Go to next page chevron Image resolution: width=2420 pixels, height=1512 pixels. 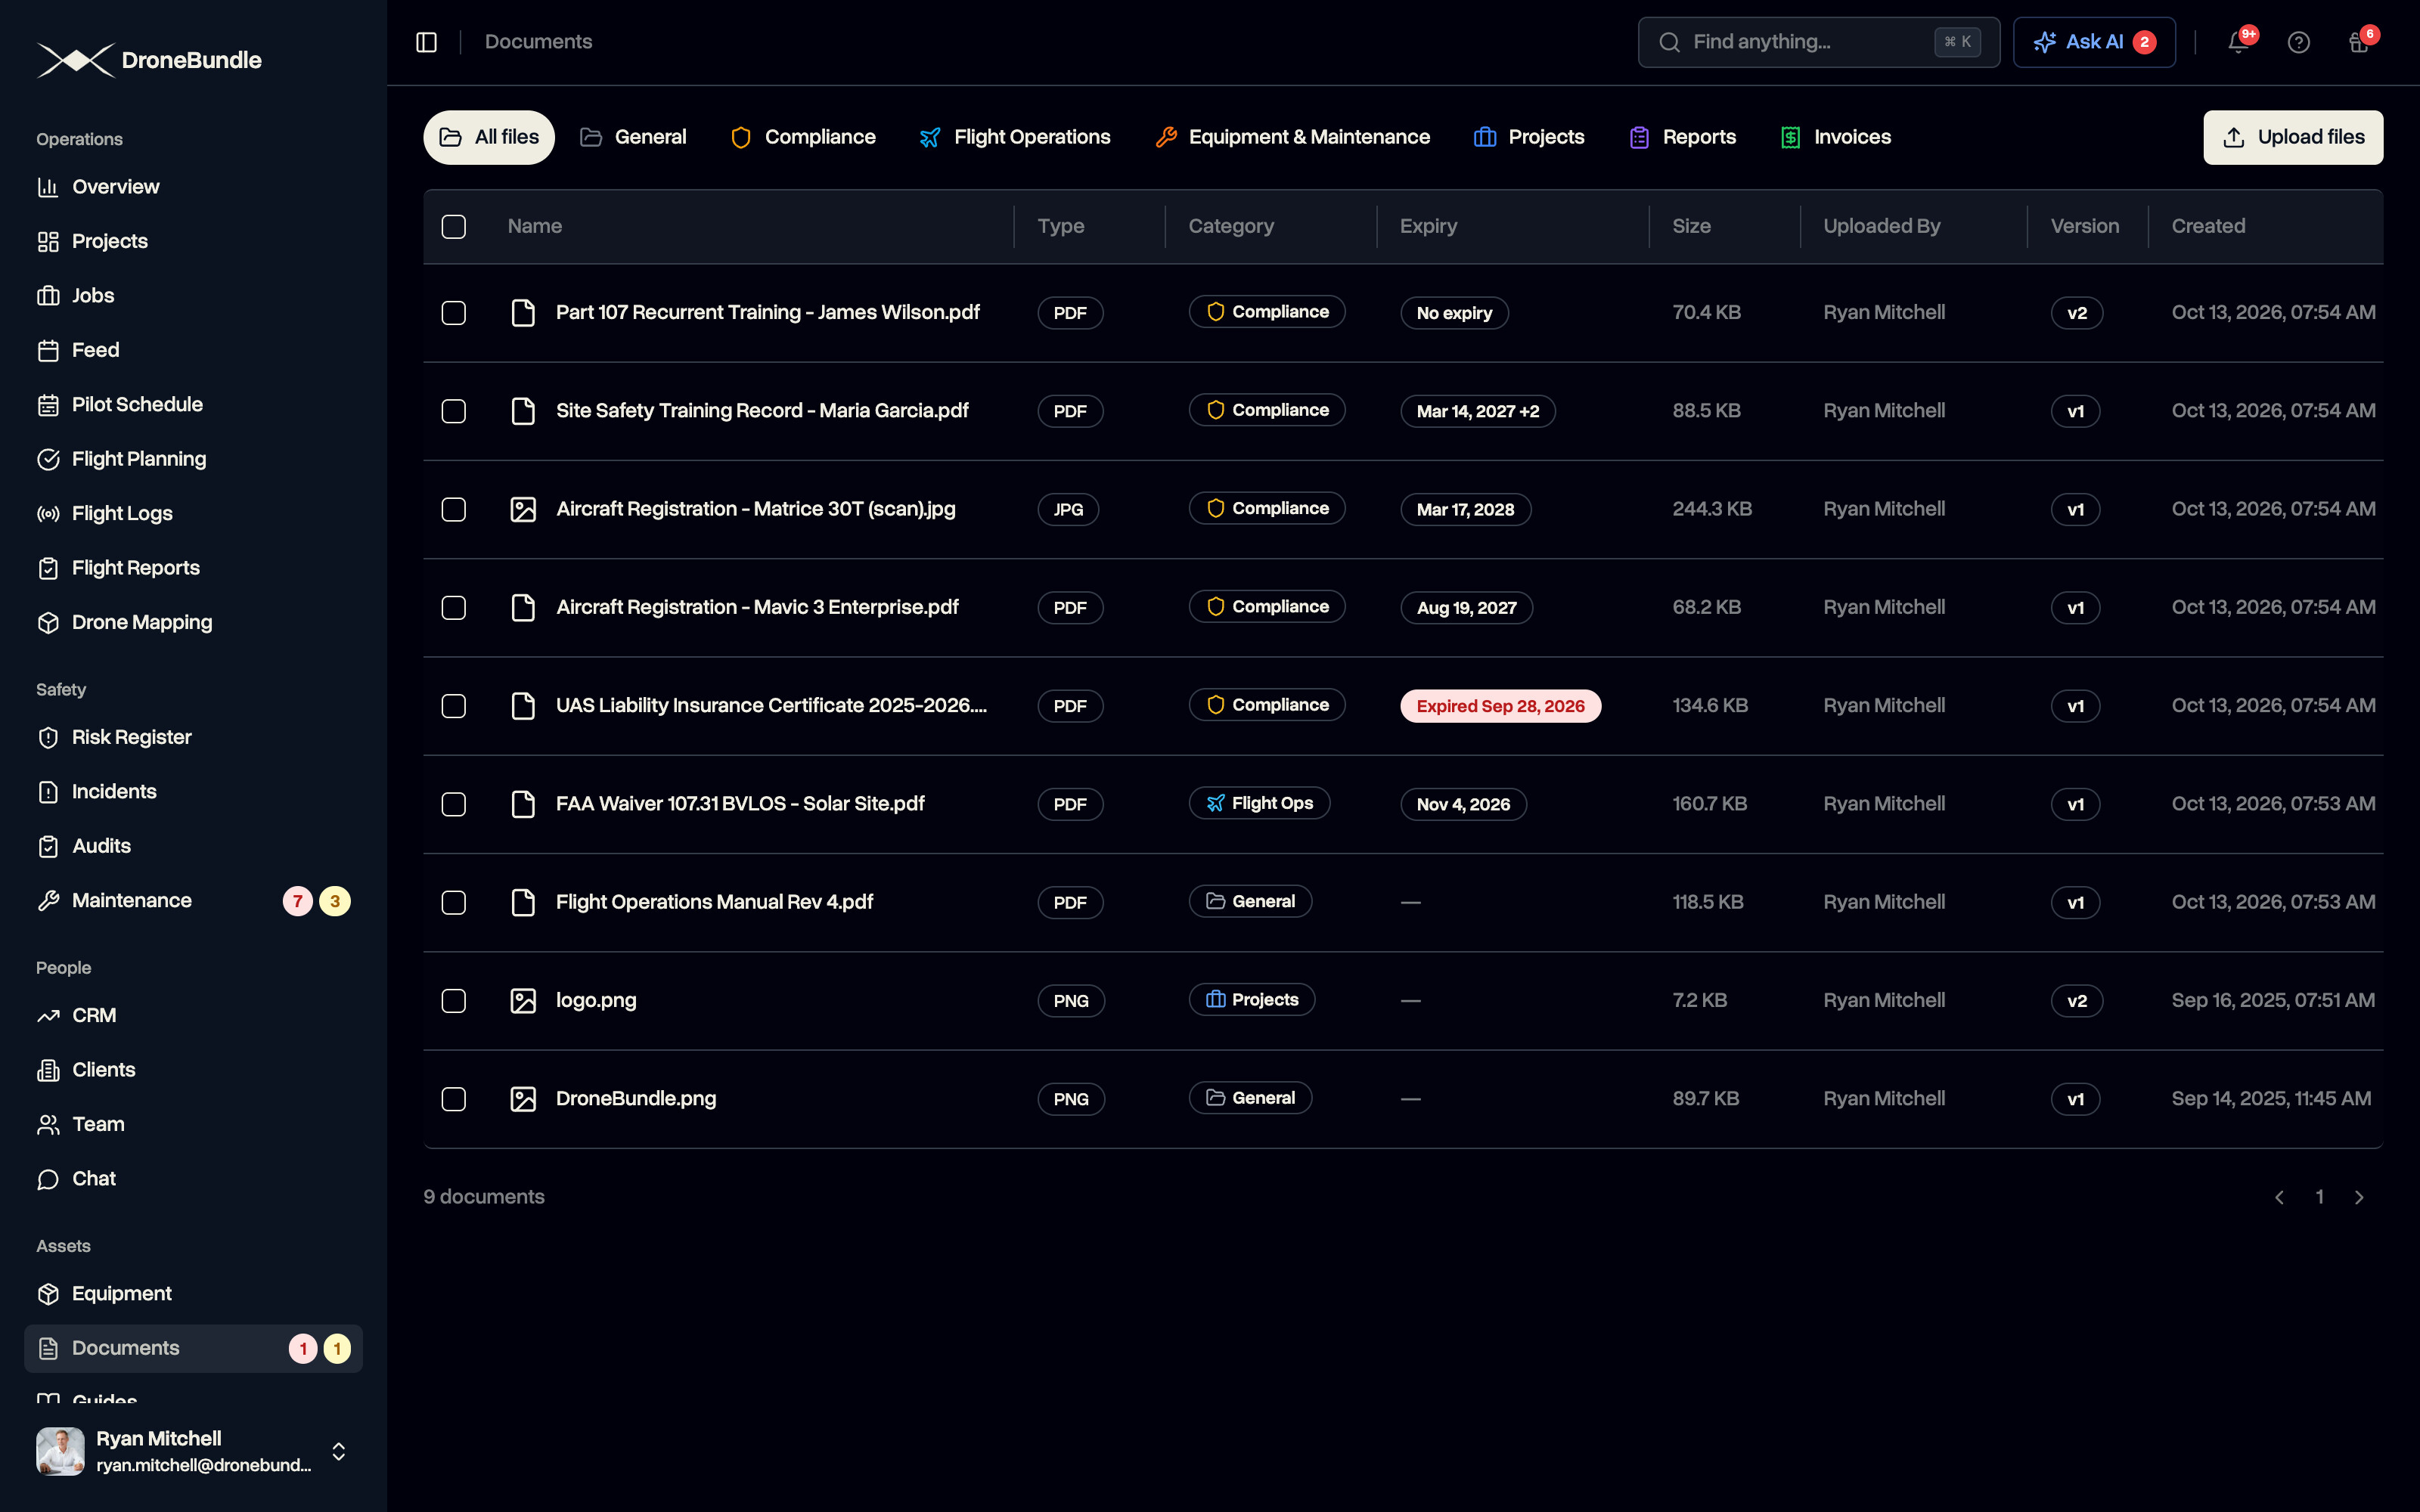[2359, 1197]
